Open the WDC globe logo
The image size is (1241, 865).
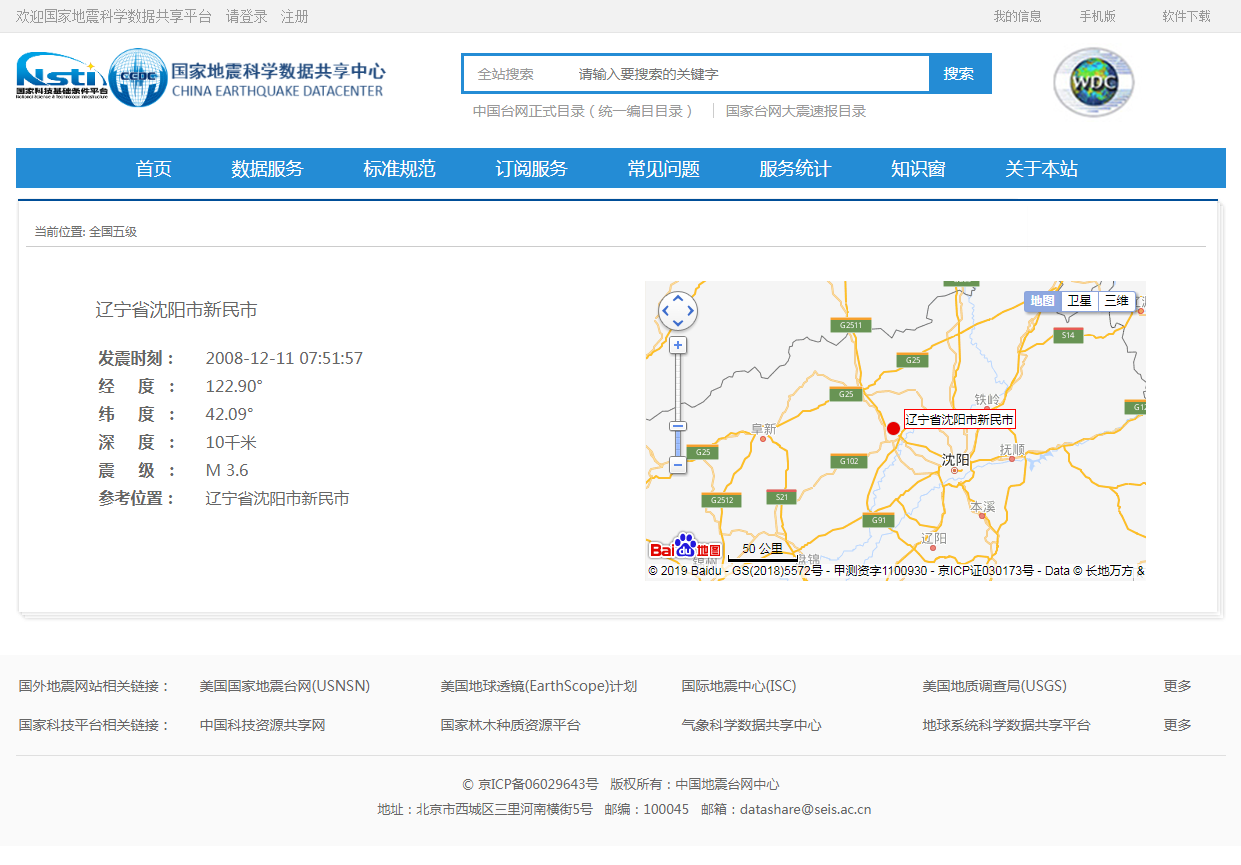(1093, 82)
